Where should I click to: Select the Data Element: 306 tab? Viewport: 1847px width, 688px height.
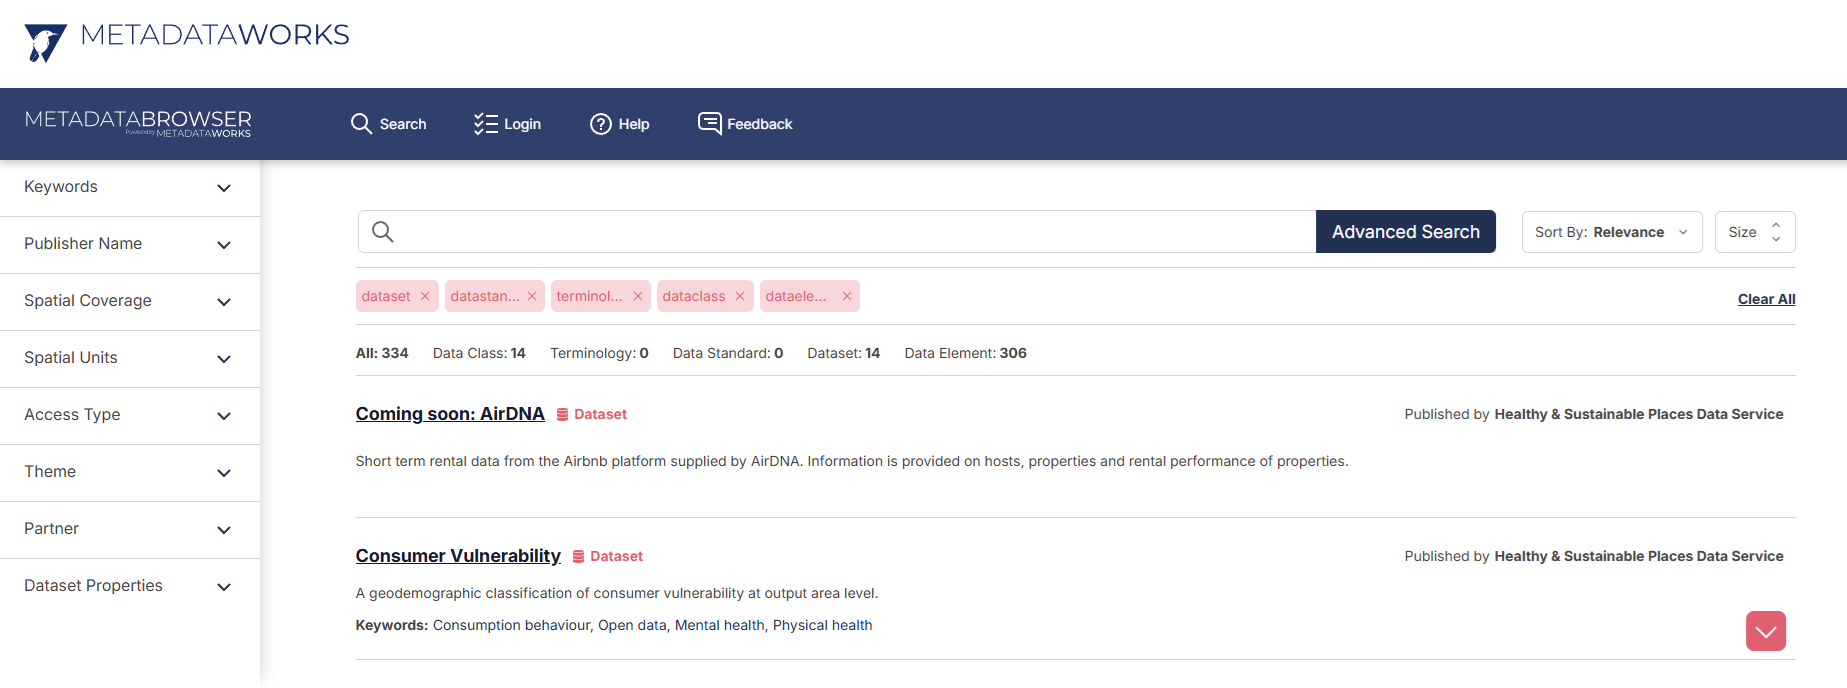pyautogui.click(x=966, y=353)
